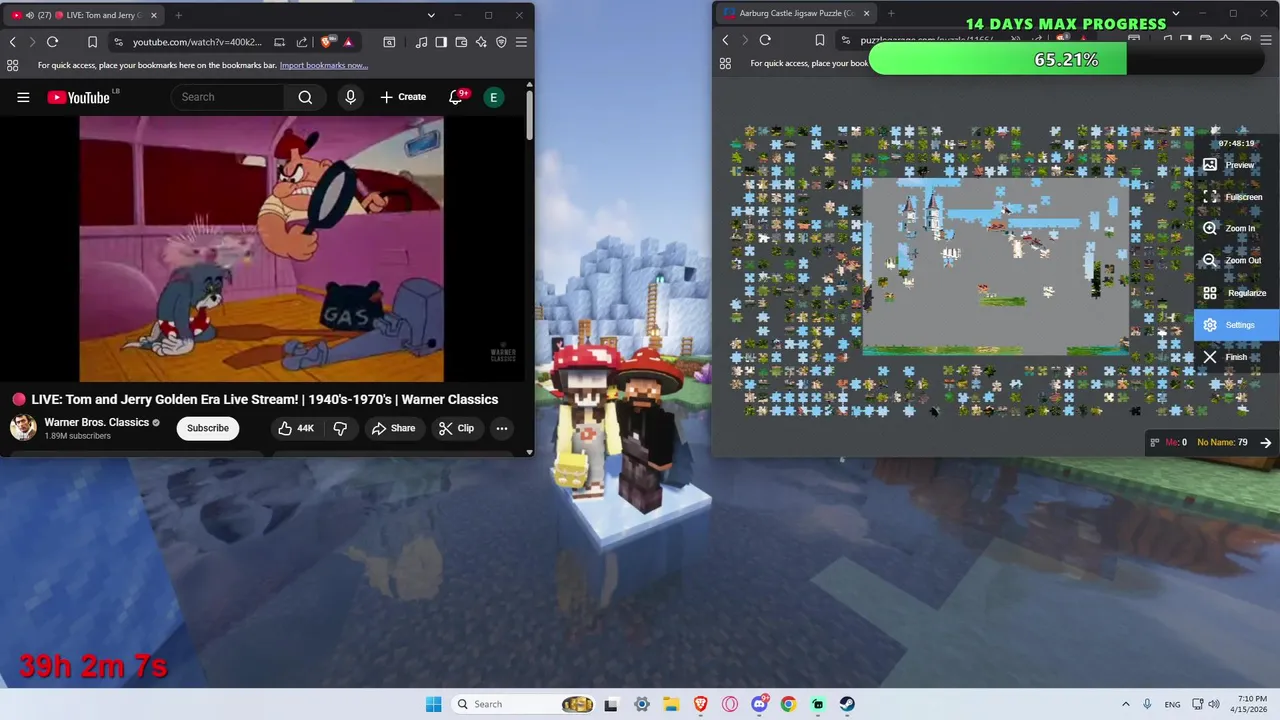The width and height of the screenshot is (1280, 720).
Task: Click Fullscreen in the puzzle menu
Action: (x=1237, y=197)
